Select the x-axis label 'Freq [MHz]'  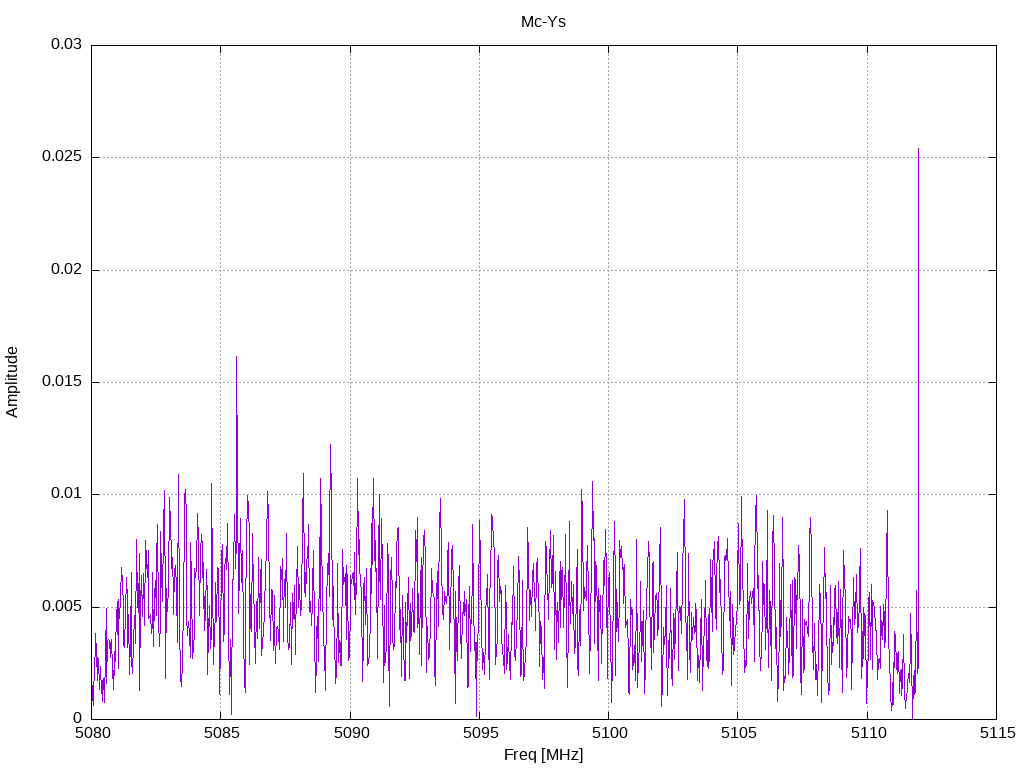click(543, 755)
